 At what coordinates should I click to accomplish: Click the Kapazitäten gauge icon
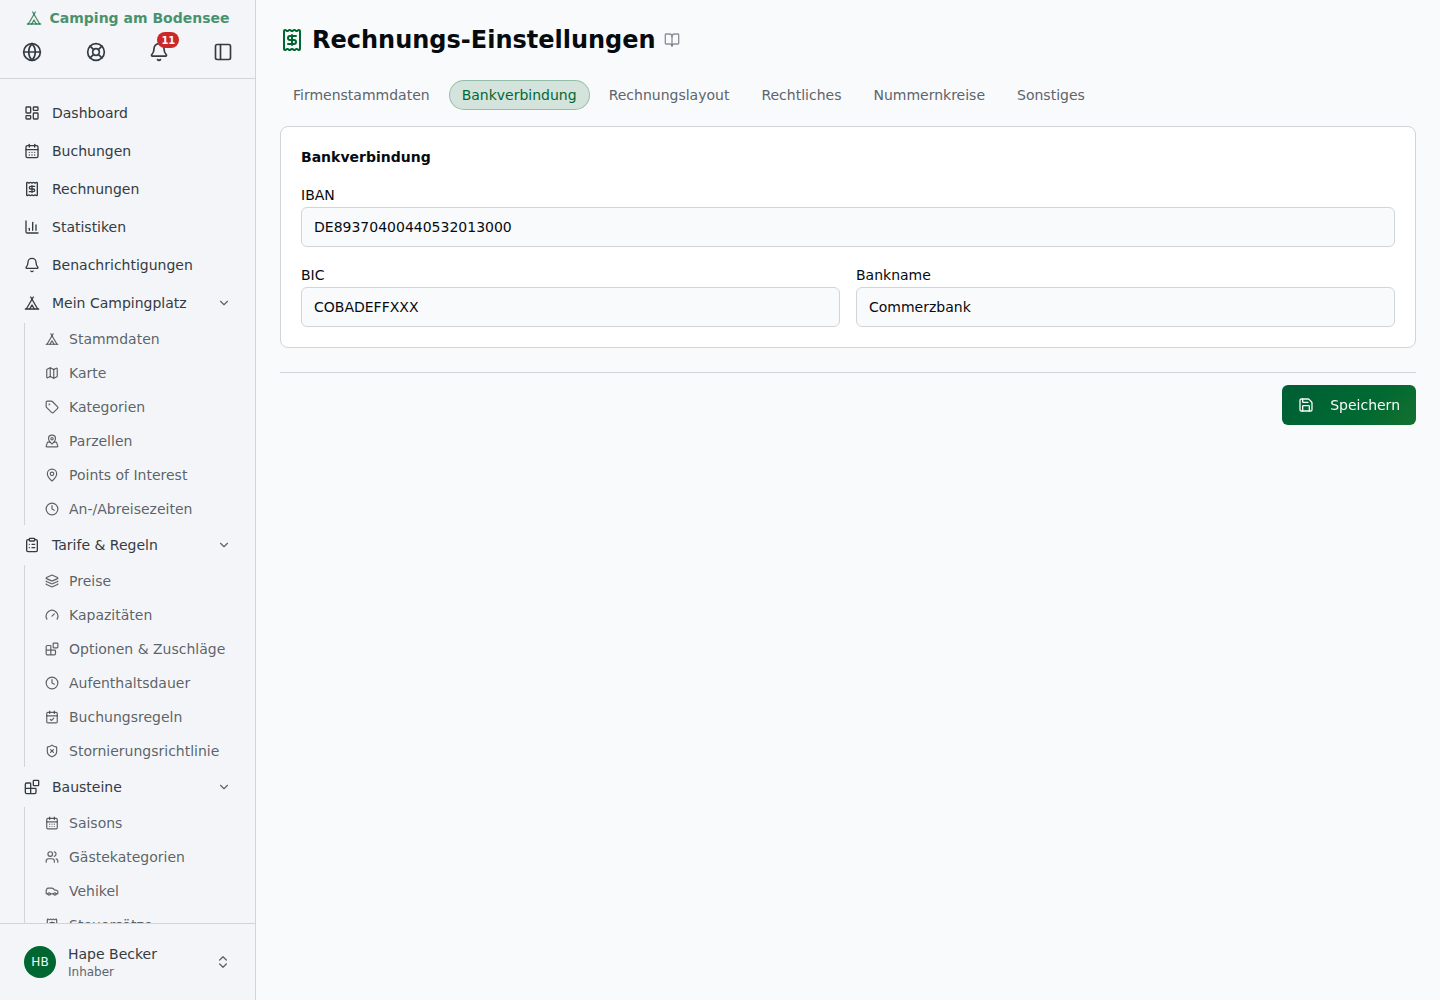click(x=52, y=615)
